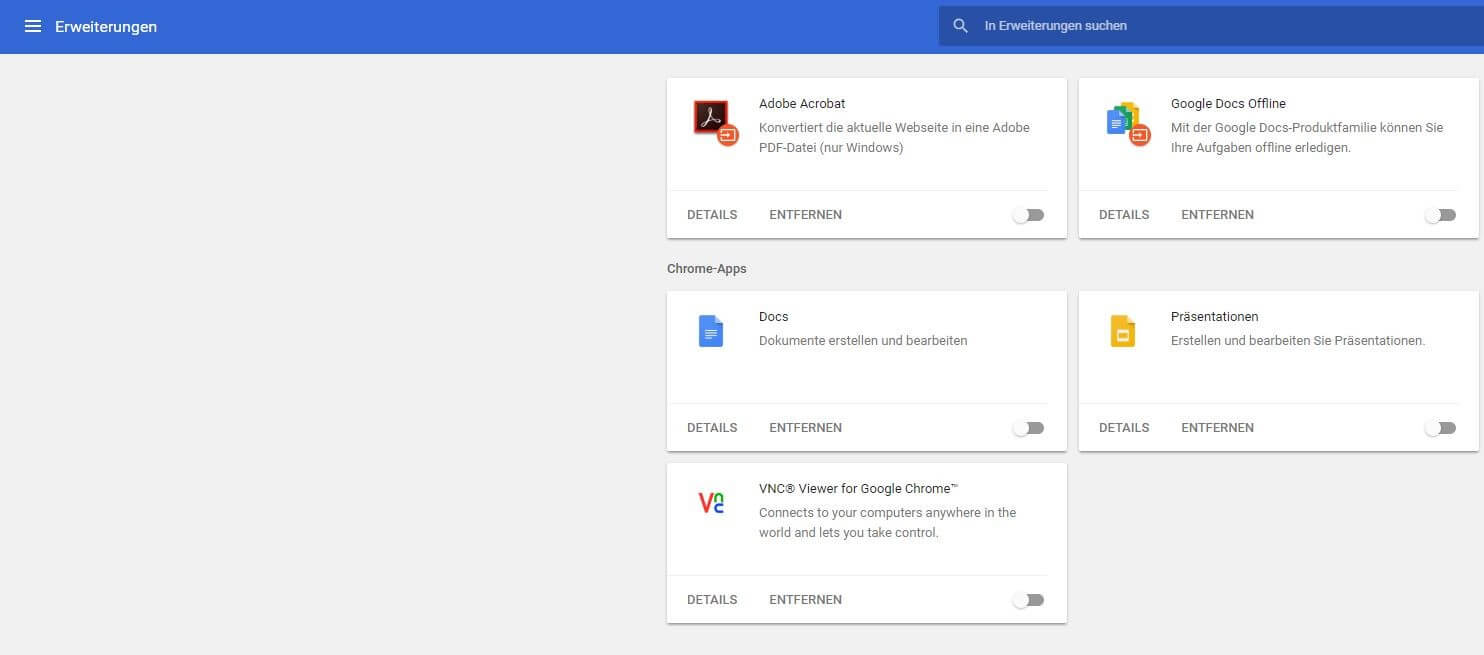This screenshot has width=1484, height=655.
Task: Open Details for Adobe Acrobat
Action: [x=712, y=215]
